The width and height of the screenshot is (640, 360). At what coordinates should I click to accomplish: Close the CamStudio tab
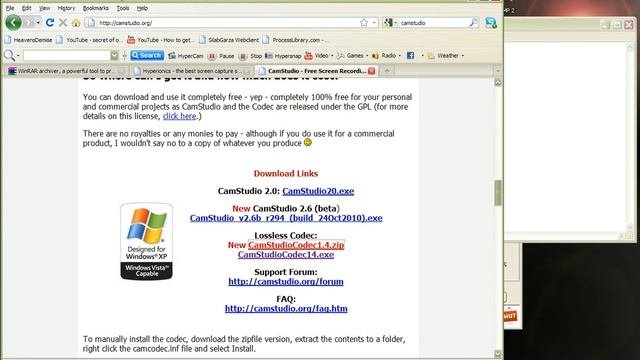[x=371, y=71]
